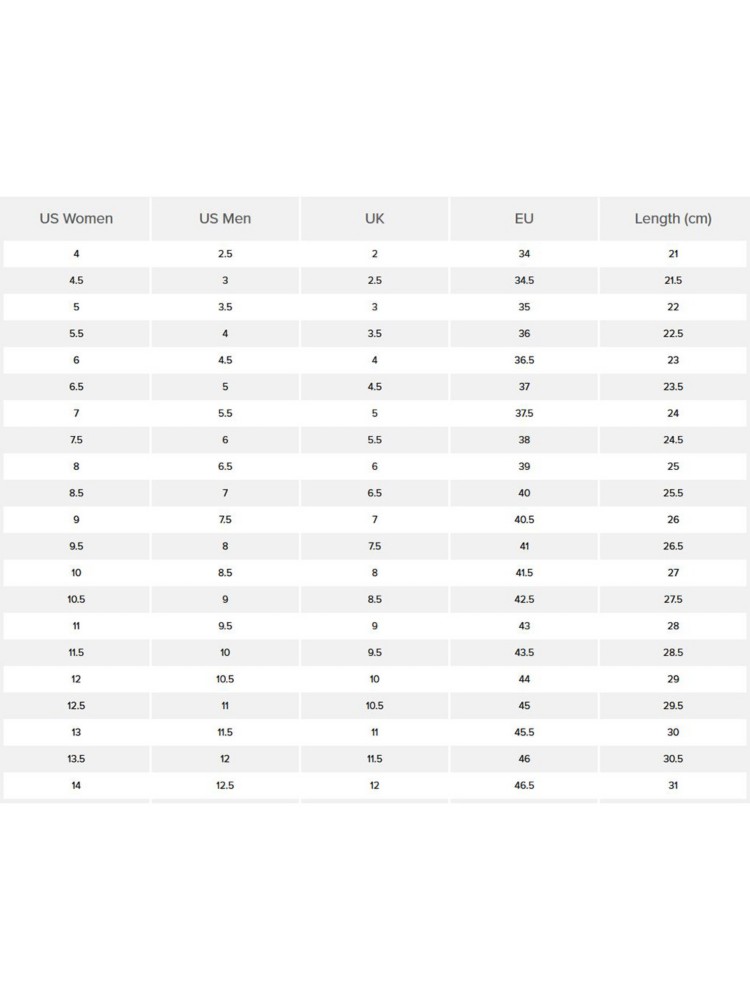
Task: Click the US Women column header
Action: [x=76, y=218]
